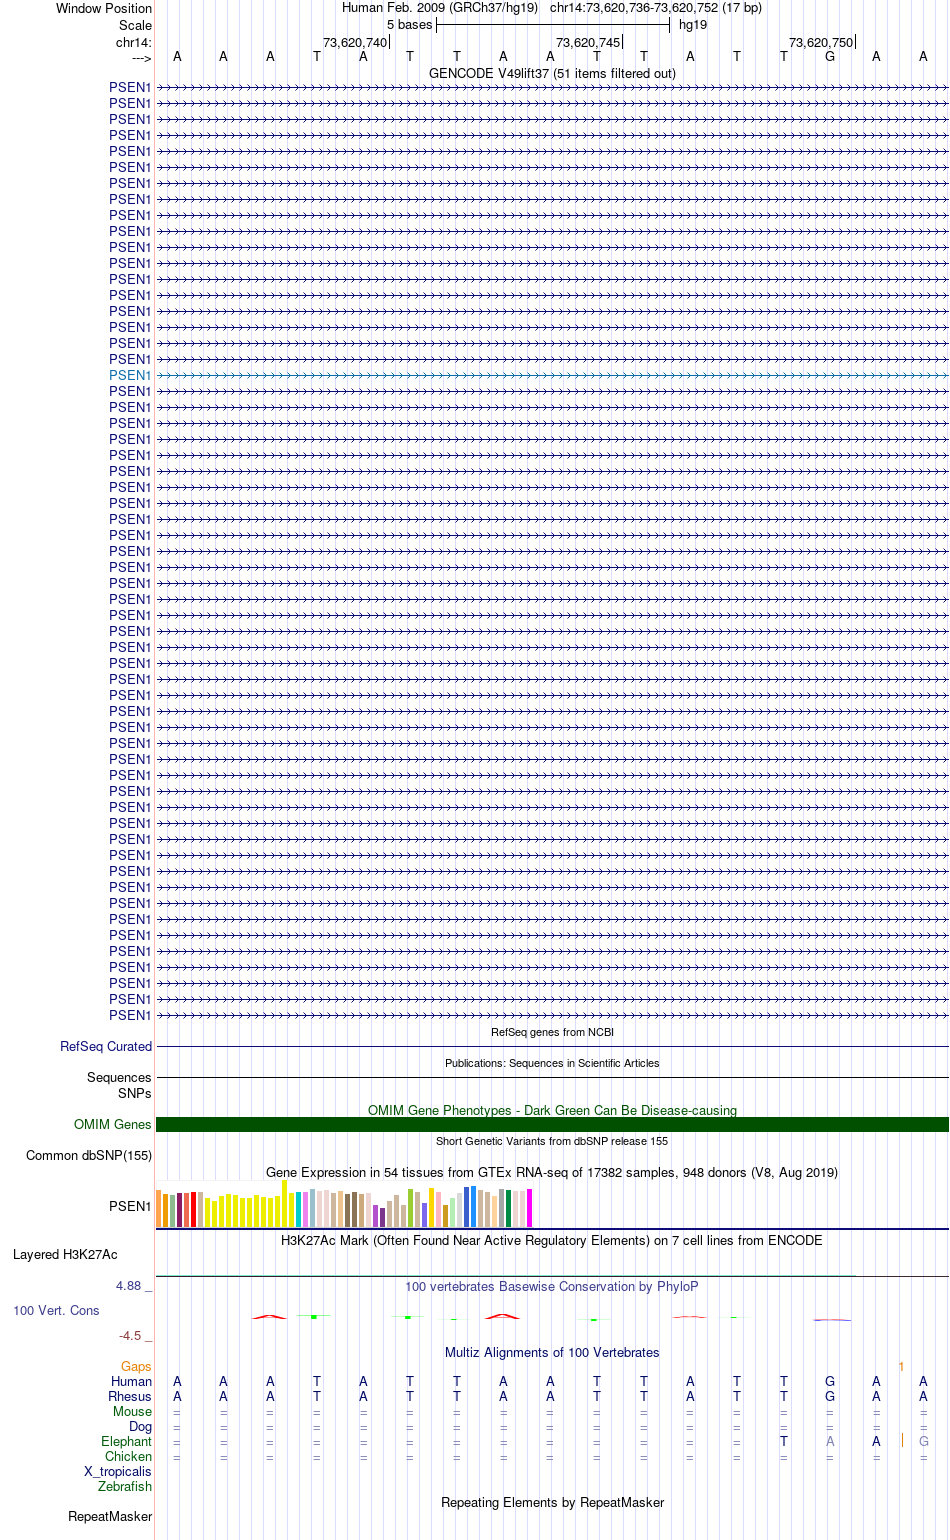The image size is (950, 1540).
Task: Select the Rhesus alignment row label
Action: [x=130, y=1396]
